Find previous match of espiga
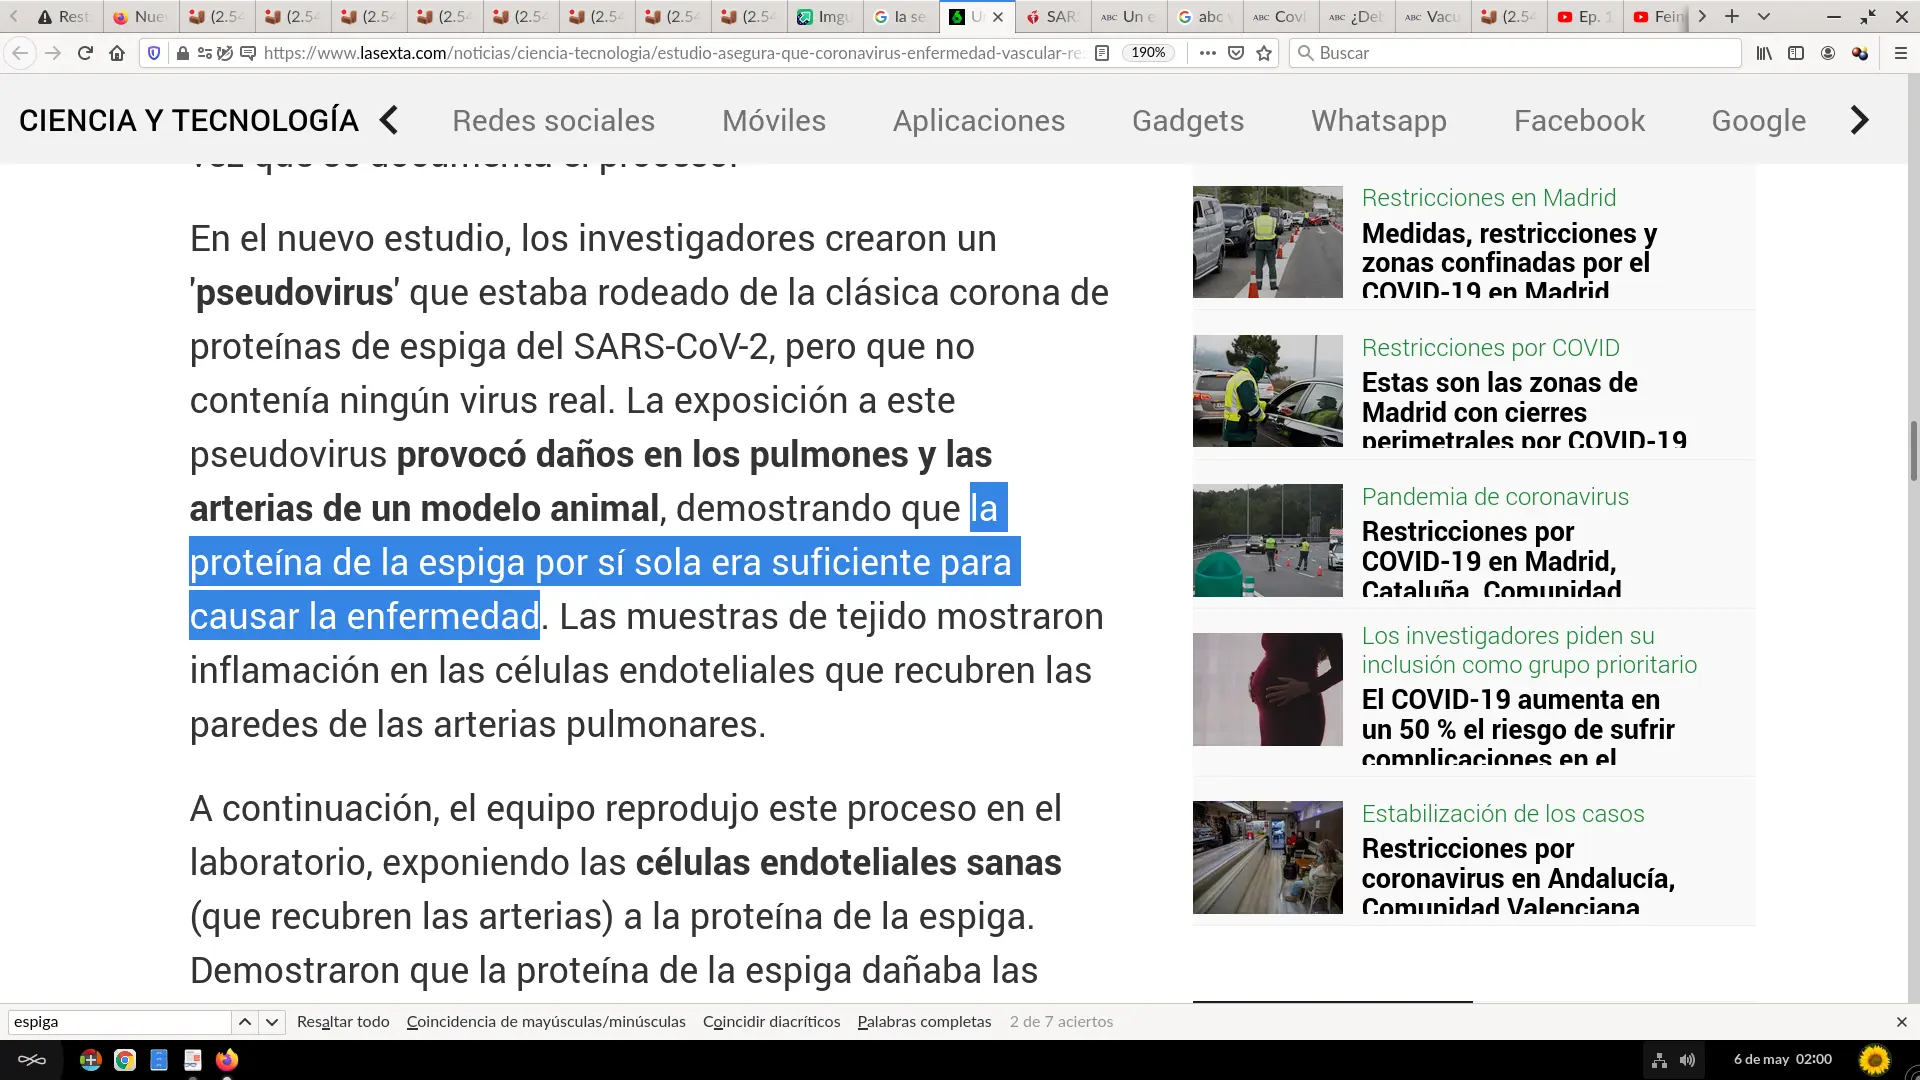1920x1080 pixels. click(x=245, y=1022)
